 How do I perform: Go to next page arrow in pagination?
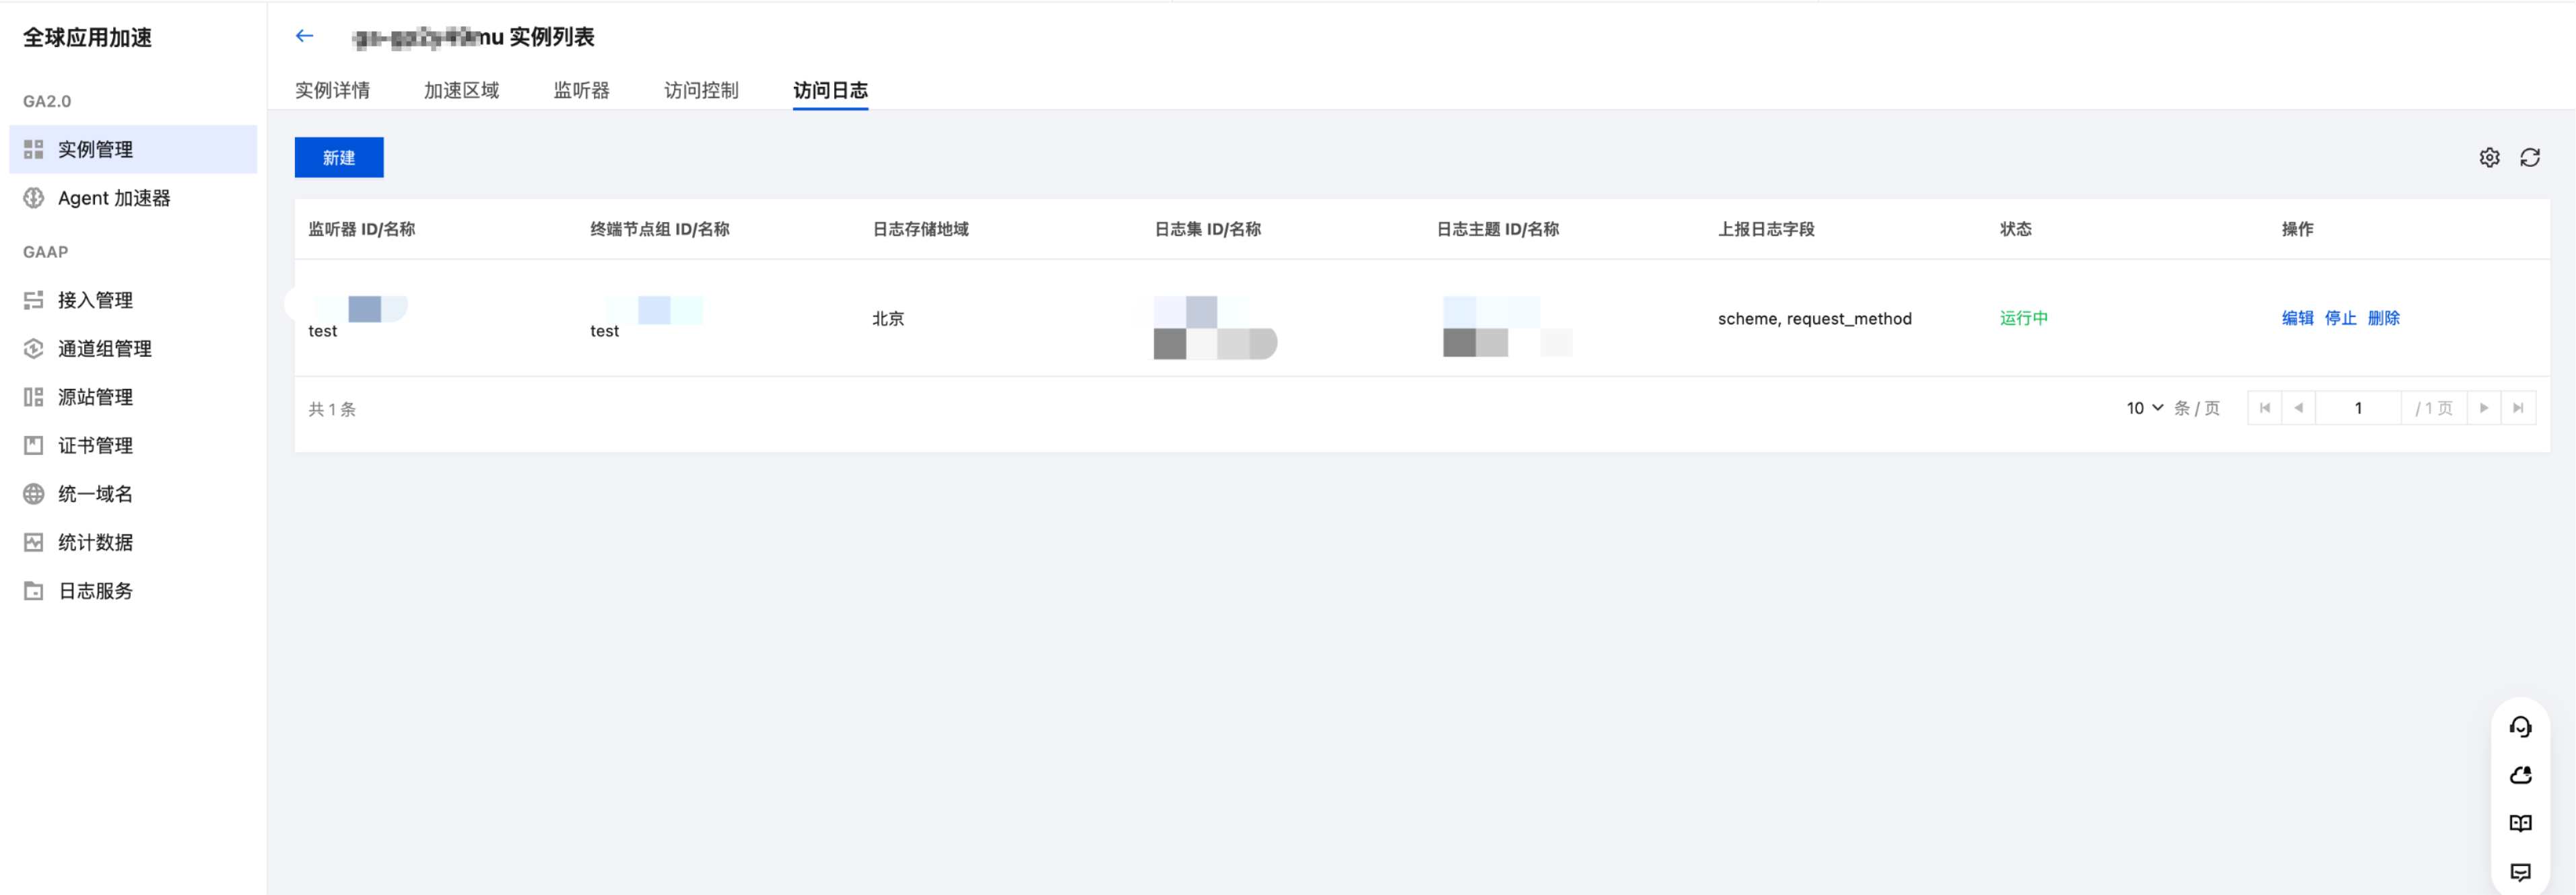point(2484,408)
